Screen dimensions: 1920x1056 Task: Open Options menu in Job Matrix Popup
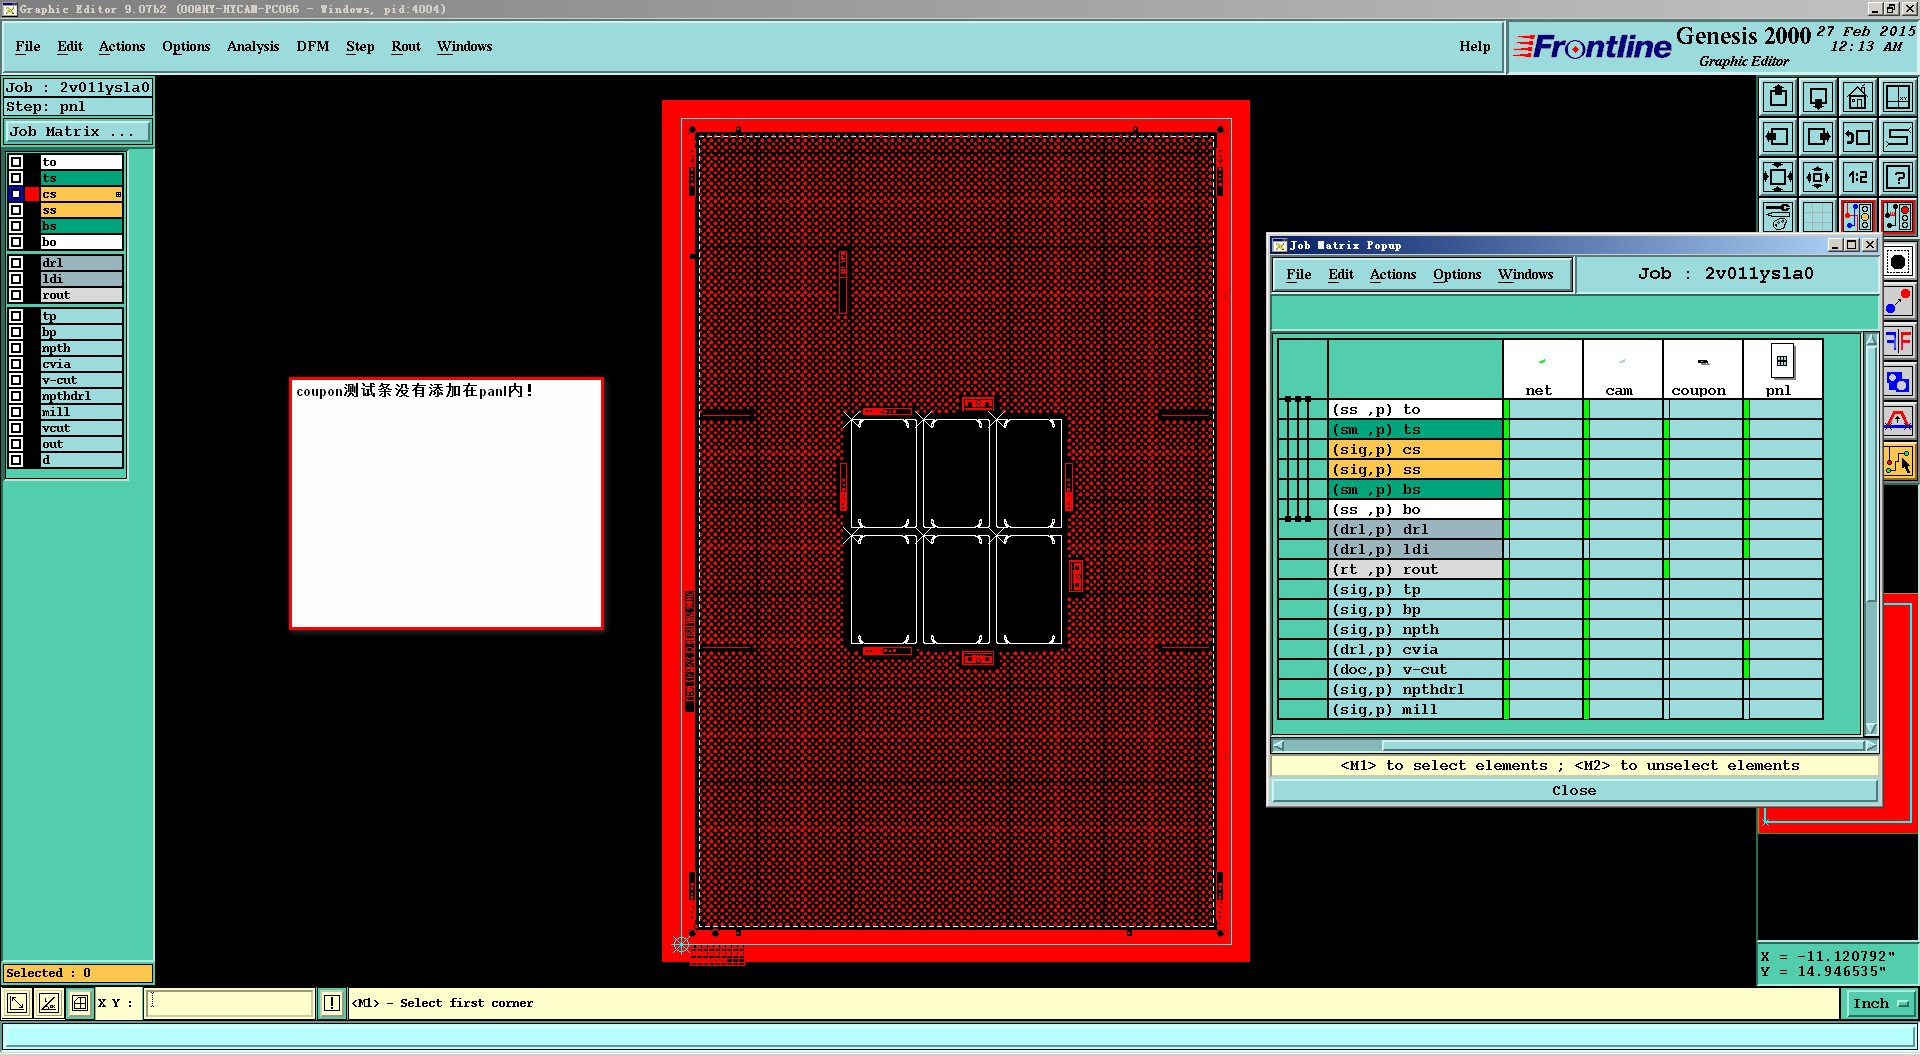(1457, 275)
